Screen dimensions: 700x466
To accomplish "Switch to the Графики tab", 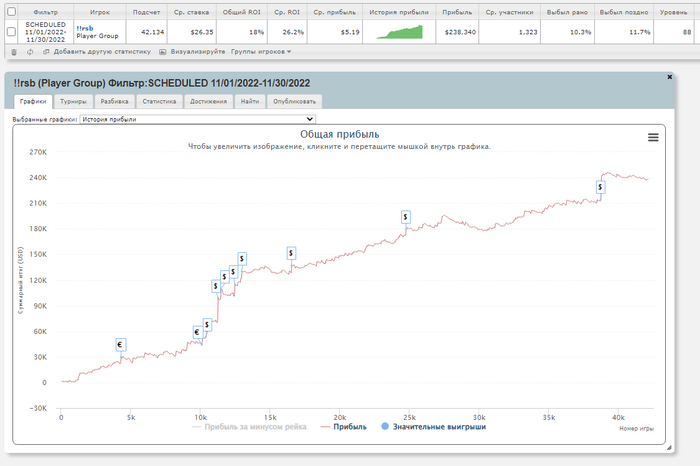I will click(x=33, y=101).
